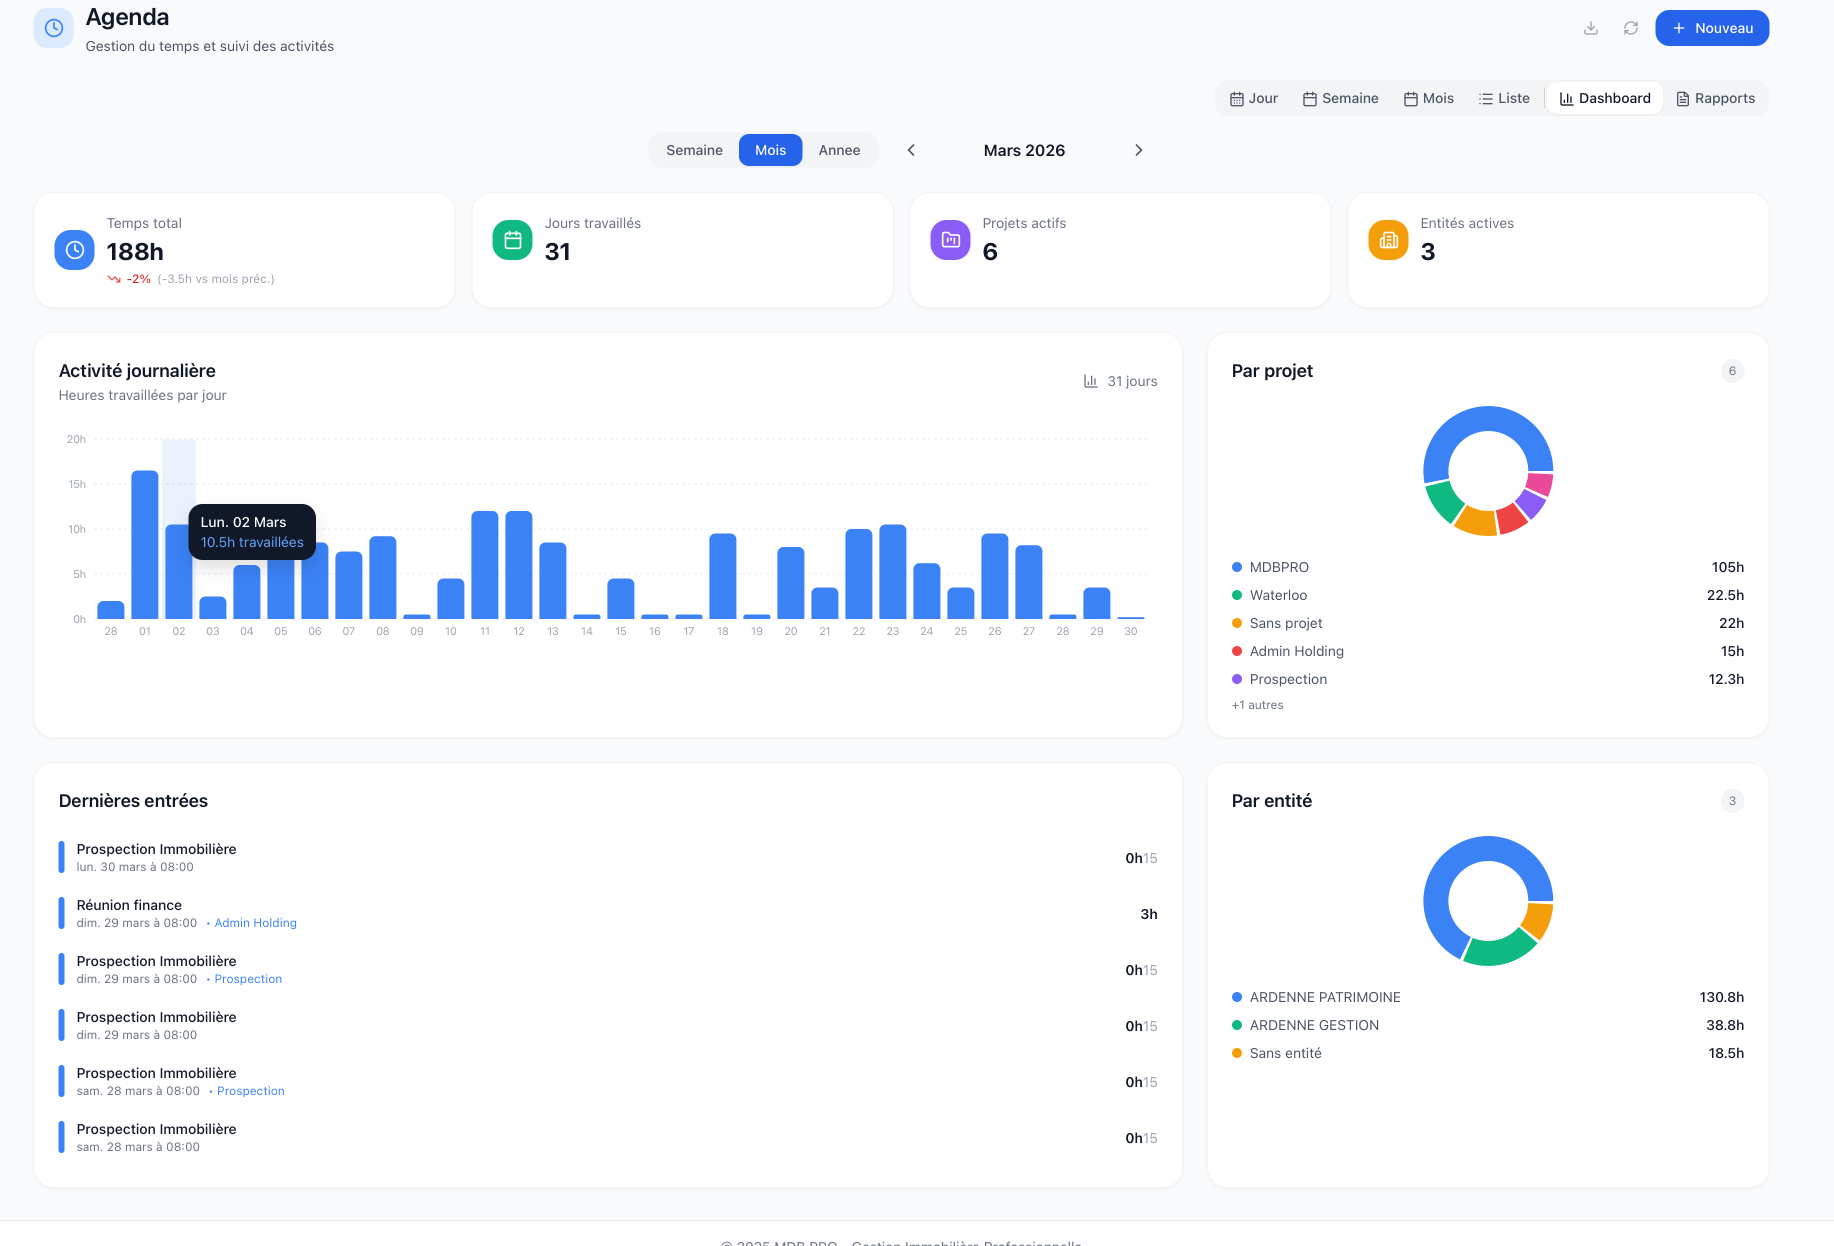1834x1246 pixels.
Task: Click the refresh icon in header
Action: tap(1631, 28)
